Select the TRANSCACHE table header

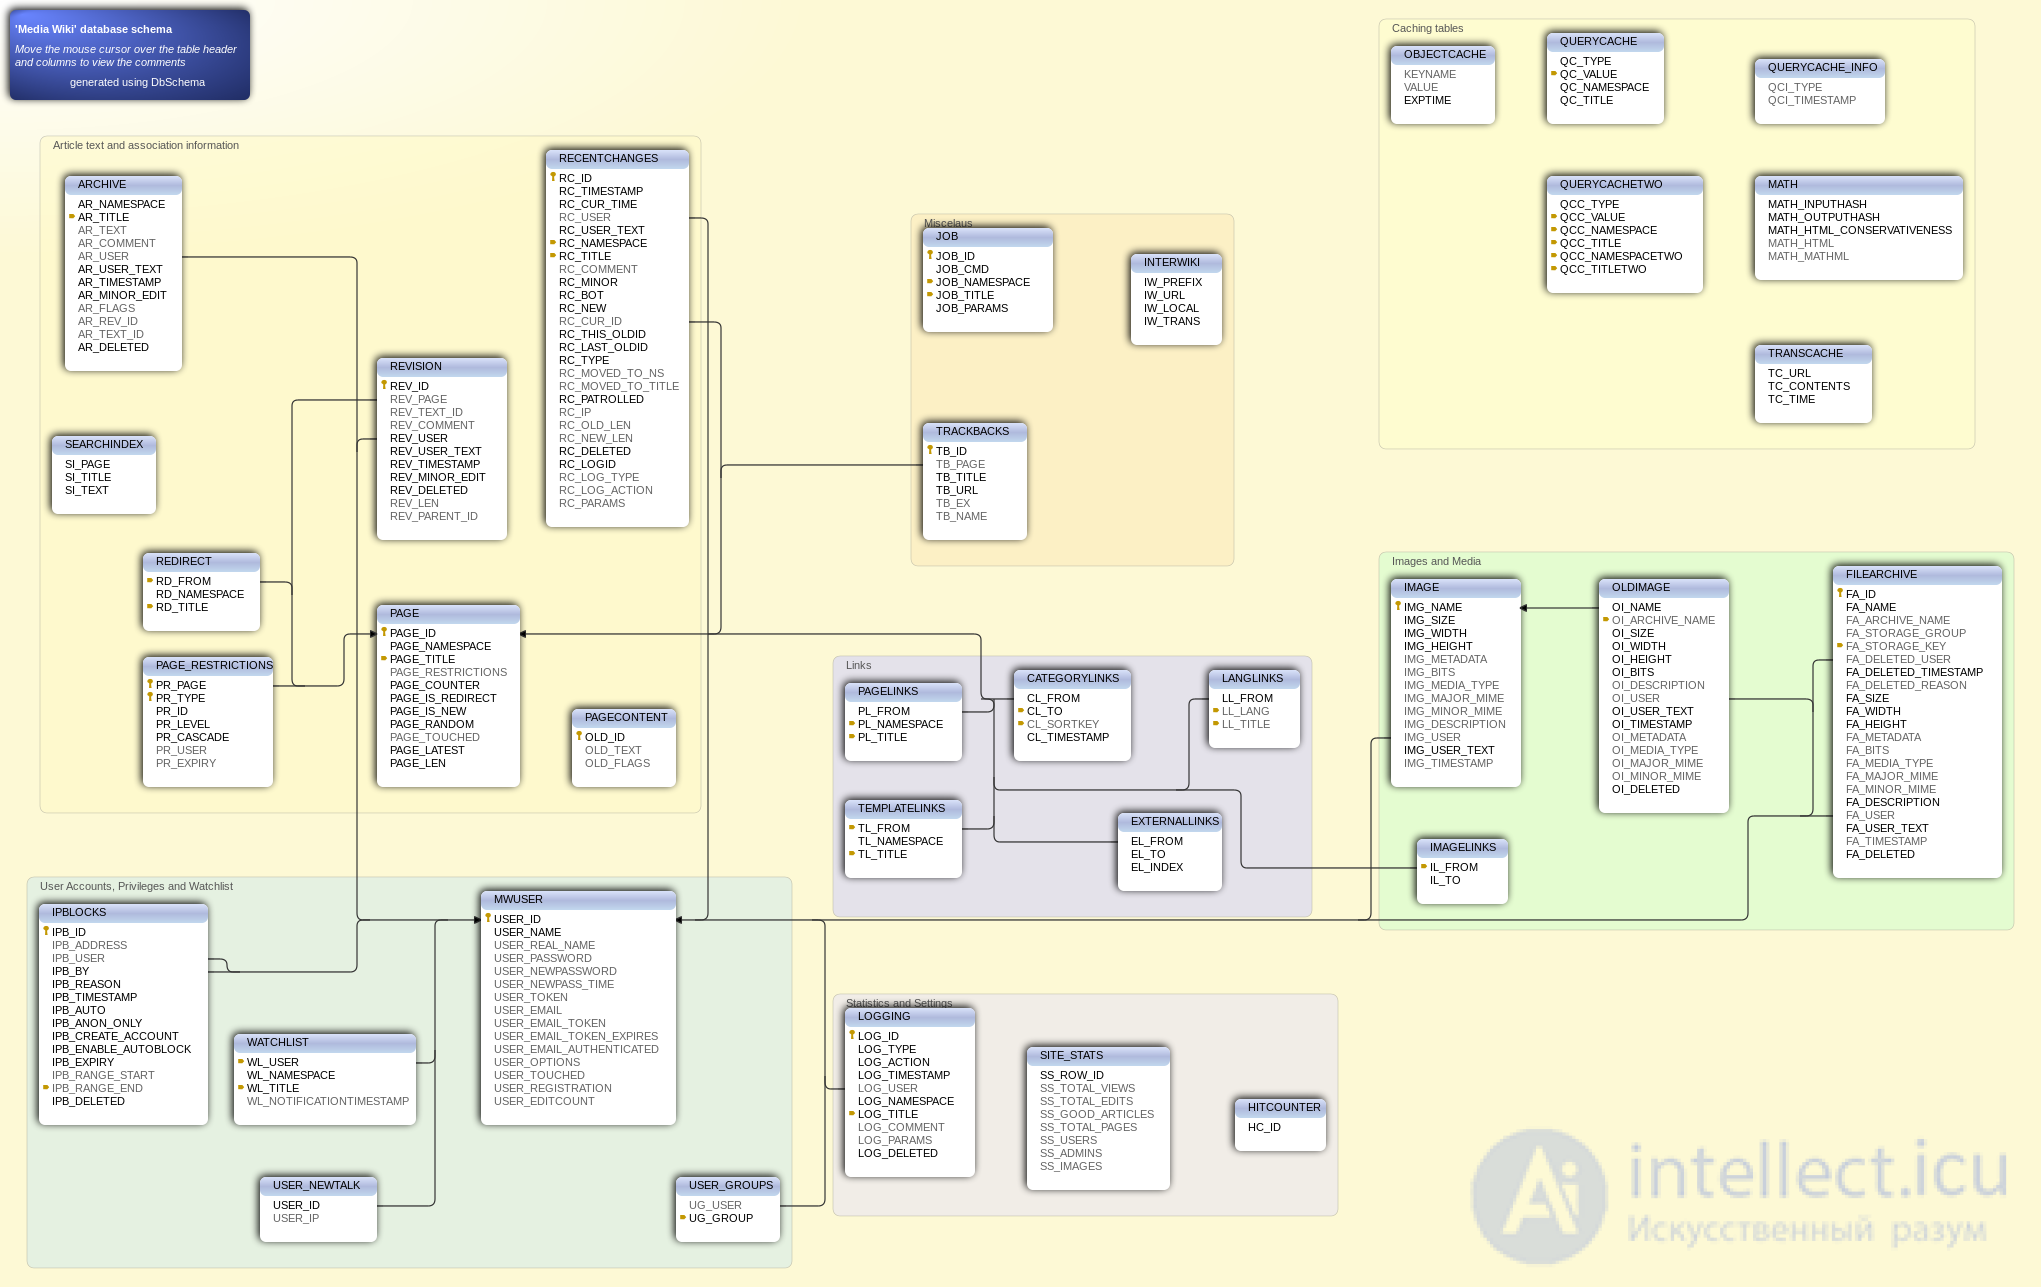coord(1814,353)
